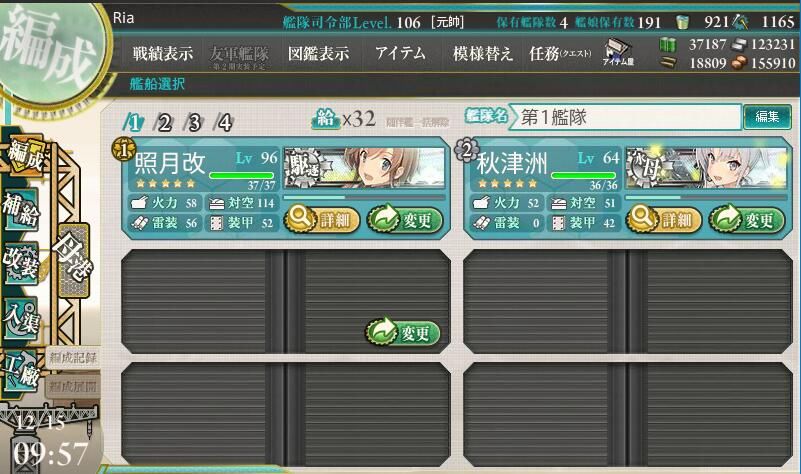Open the 補給 resupply sidebar icon
The height and width of the screenshot is (474, 801).
(21, 210)
